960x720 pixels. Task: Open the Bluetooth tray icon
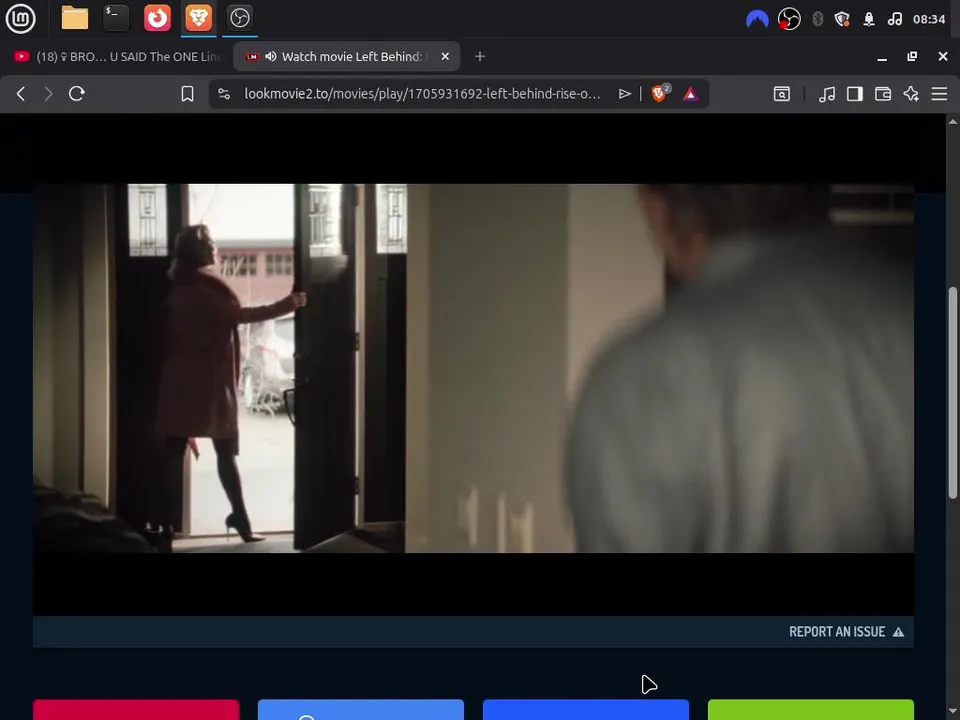click(x=818, y=19)
